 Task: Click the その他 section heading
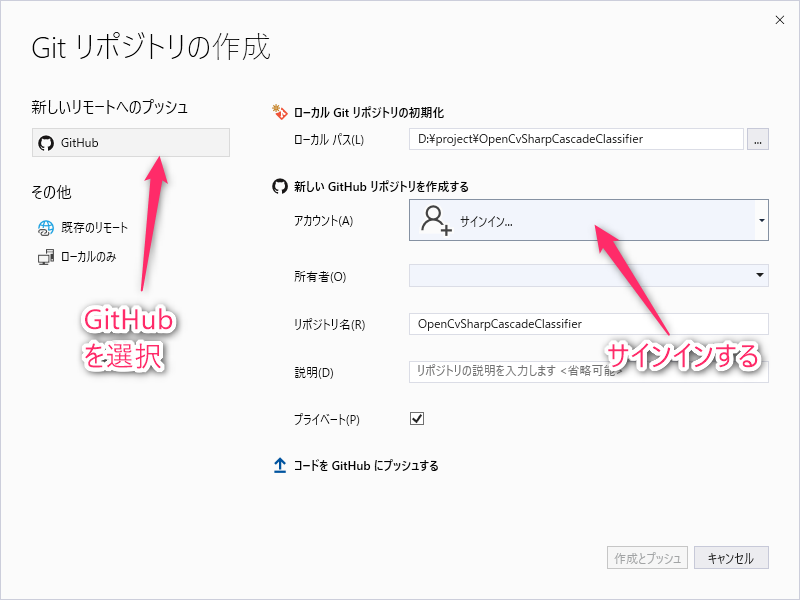51,192
